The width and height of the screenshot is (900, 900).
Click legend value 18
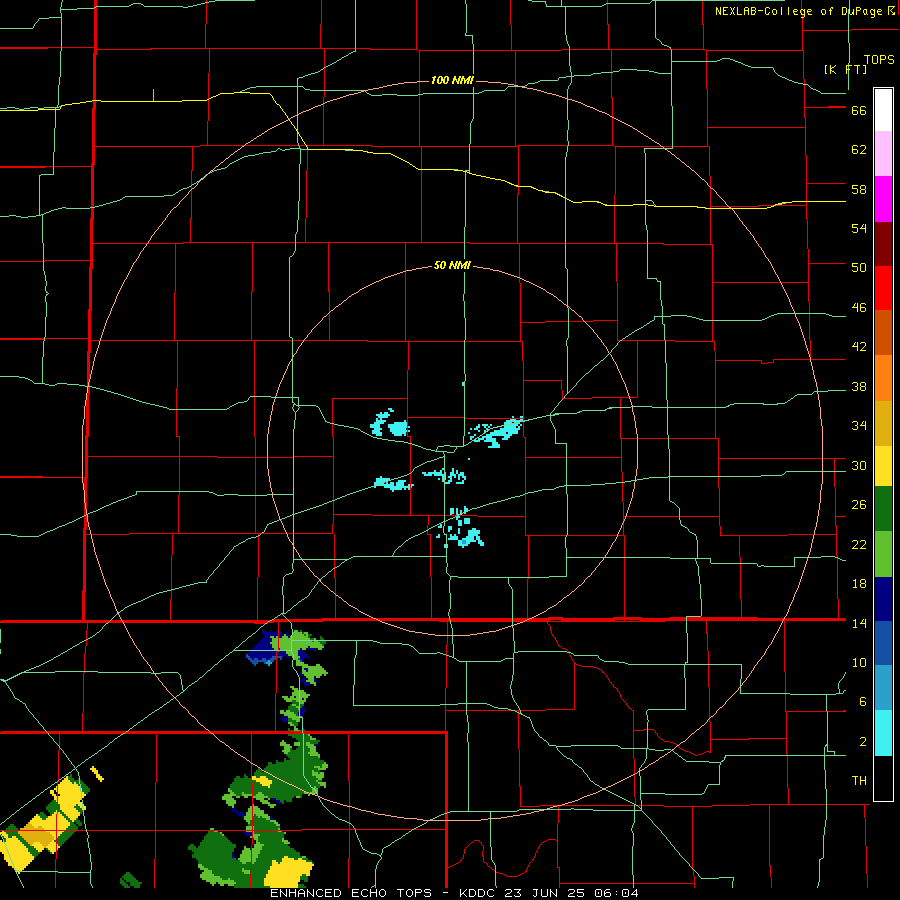coord(859,584)
